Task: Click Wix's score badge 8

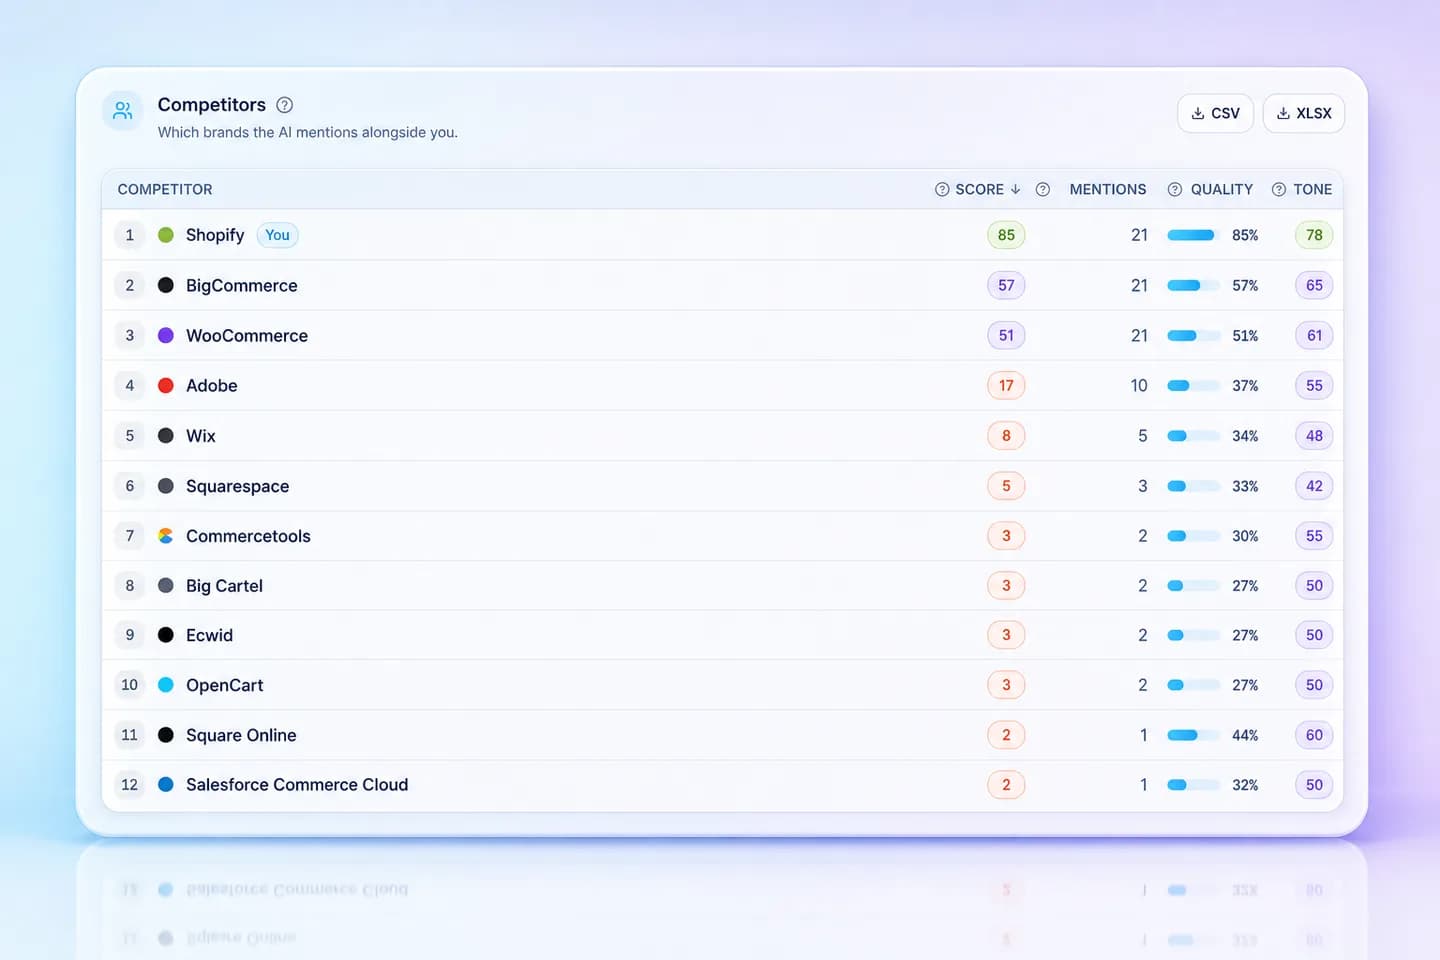Action: (x=1006, y=436)
